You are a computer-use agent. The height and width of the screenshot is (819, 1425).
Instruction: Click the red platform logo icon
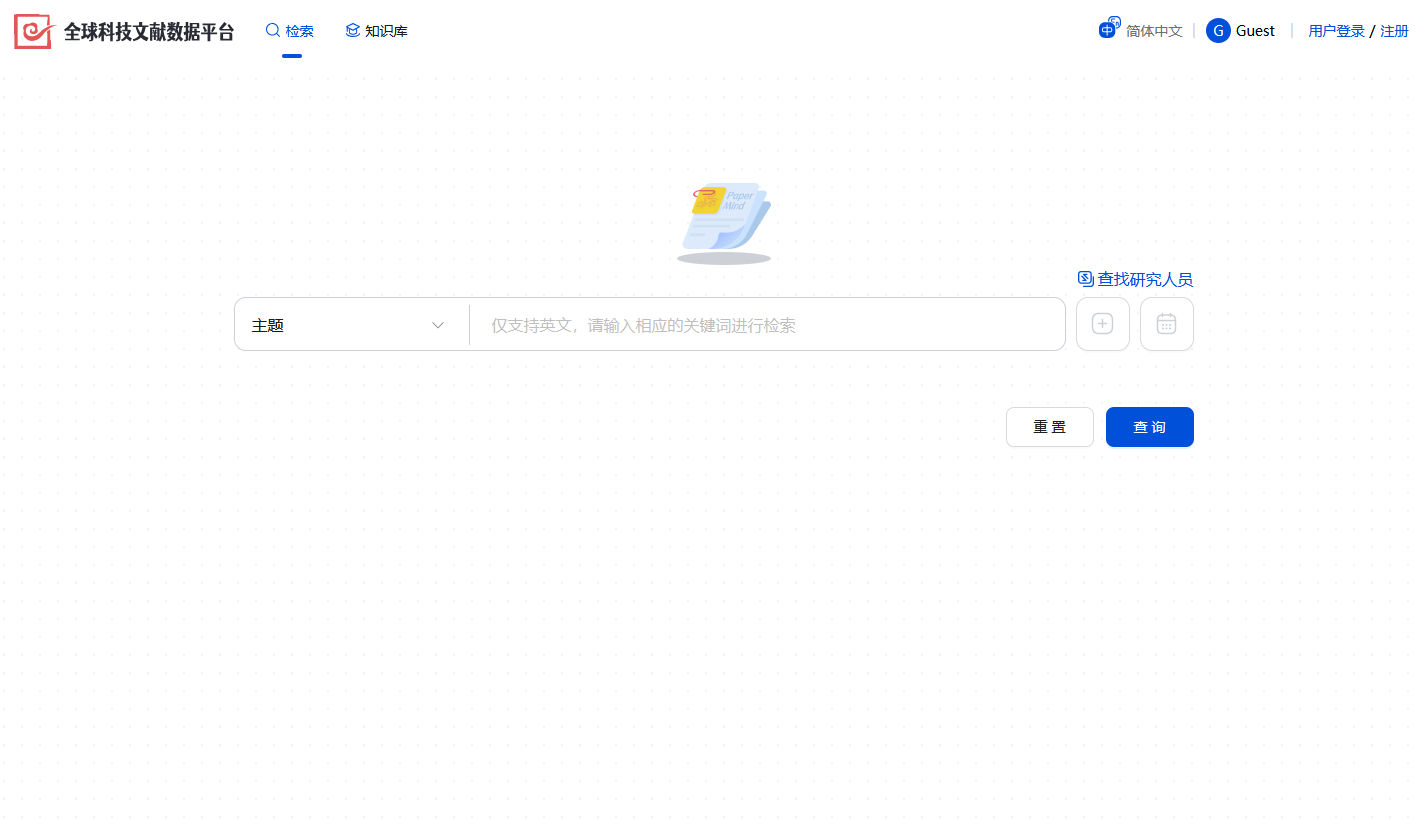tap(32, 30)
